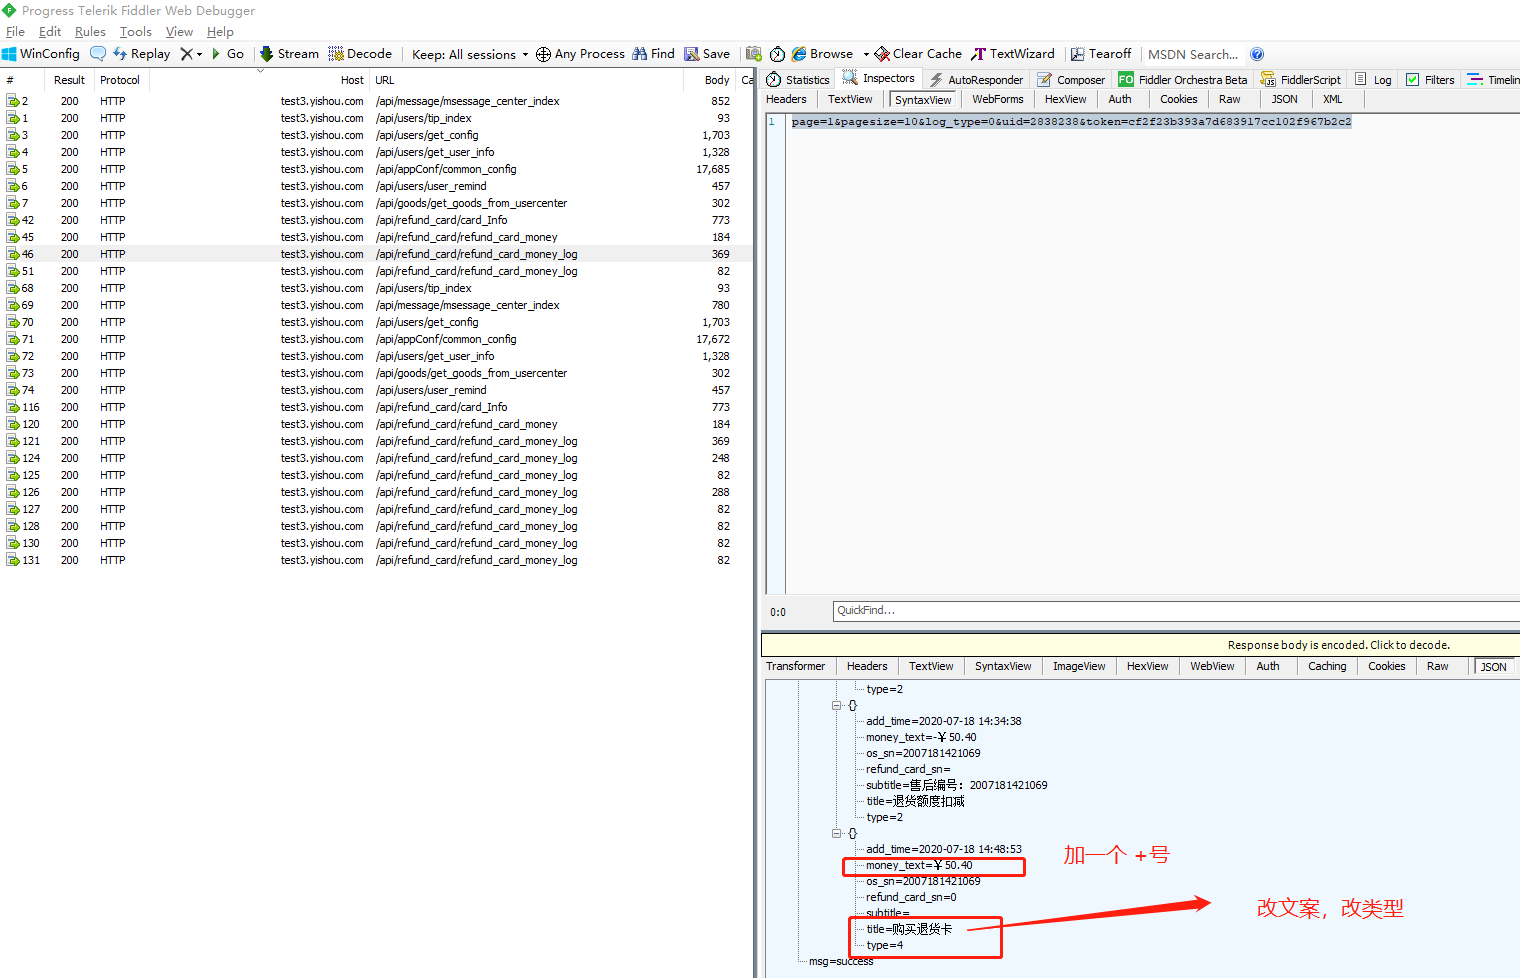Click the comment speech bubble icon
1520x978 pixels.
[x=98, y=54]
